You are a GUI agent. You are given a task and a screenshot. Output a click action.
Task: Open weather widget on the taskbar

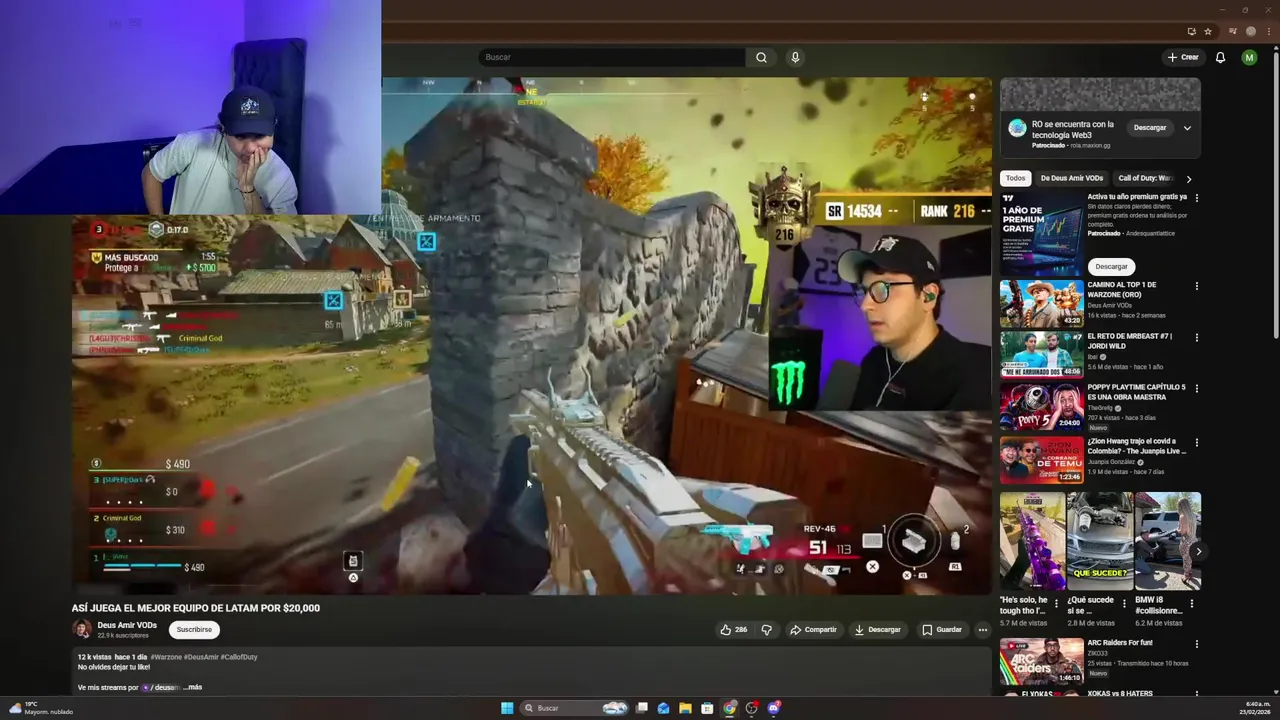[40, 708]
